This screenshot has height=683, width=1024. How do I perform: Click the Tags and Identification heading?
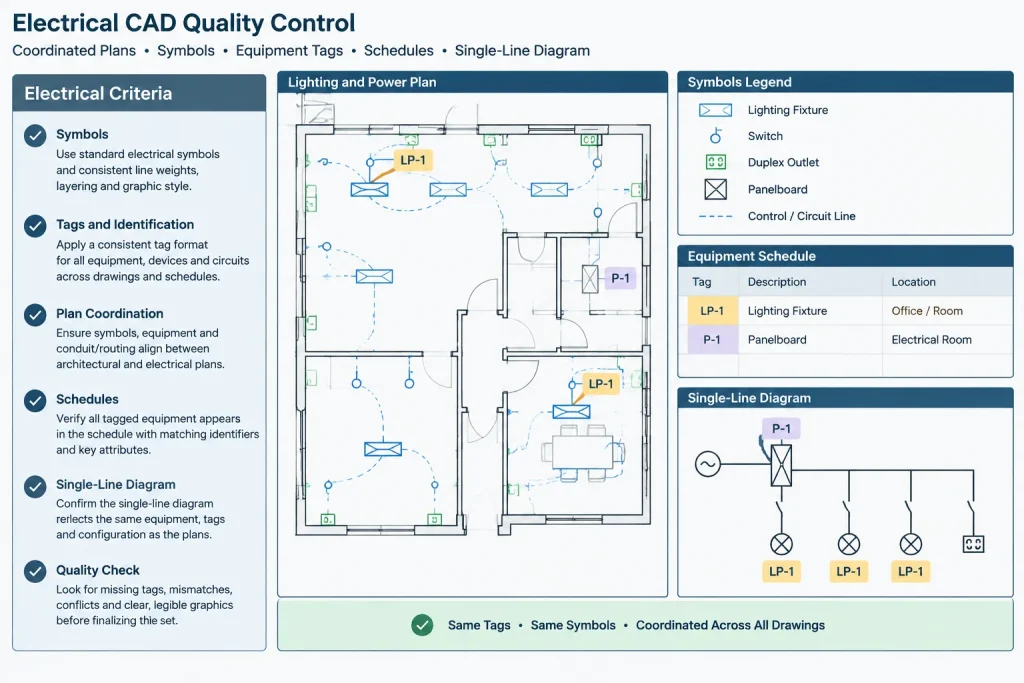click(125, 225)
